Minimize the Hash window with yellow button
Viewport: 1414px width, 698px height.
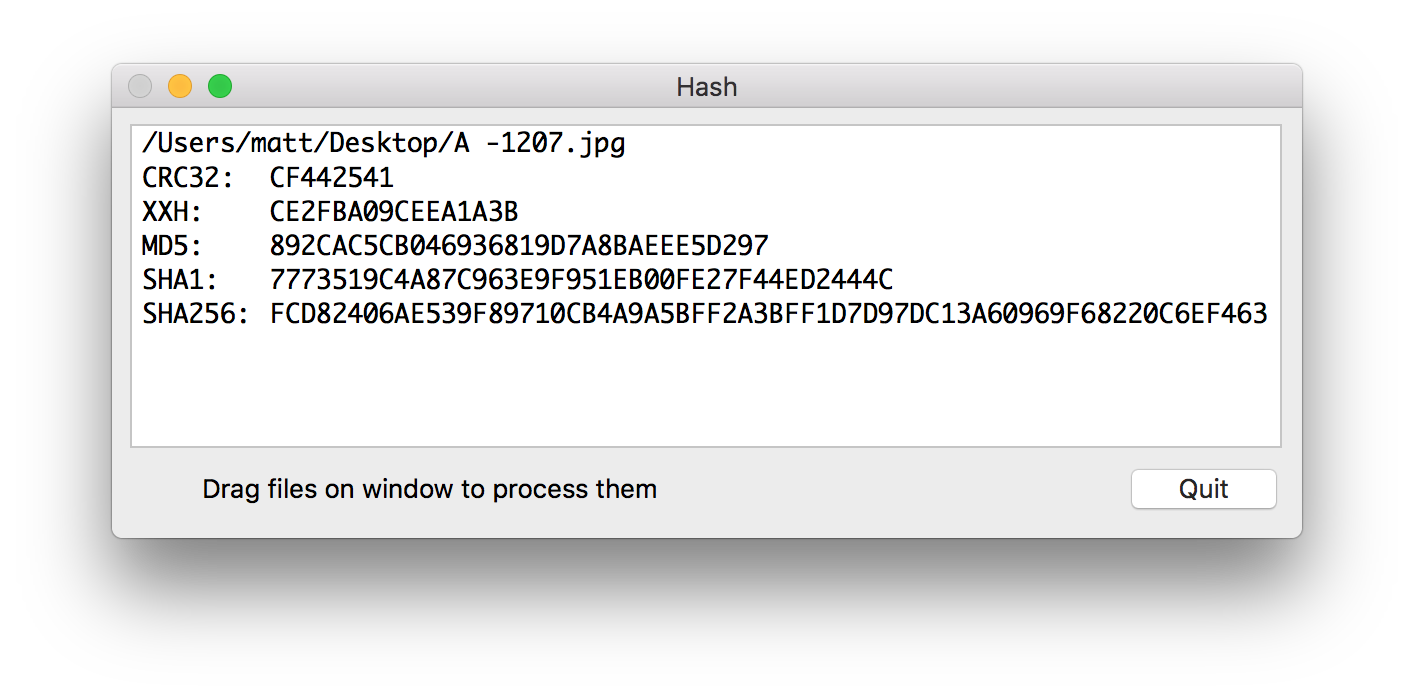point(180,87)
